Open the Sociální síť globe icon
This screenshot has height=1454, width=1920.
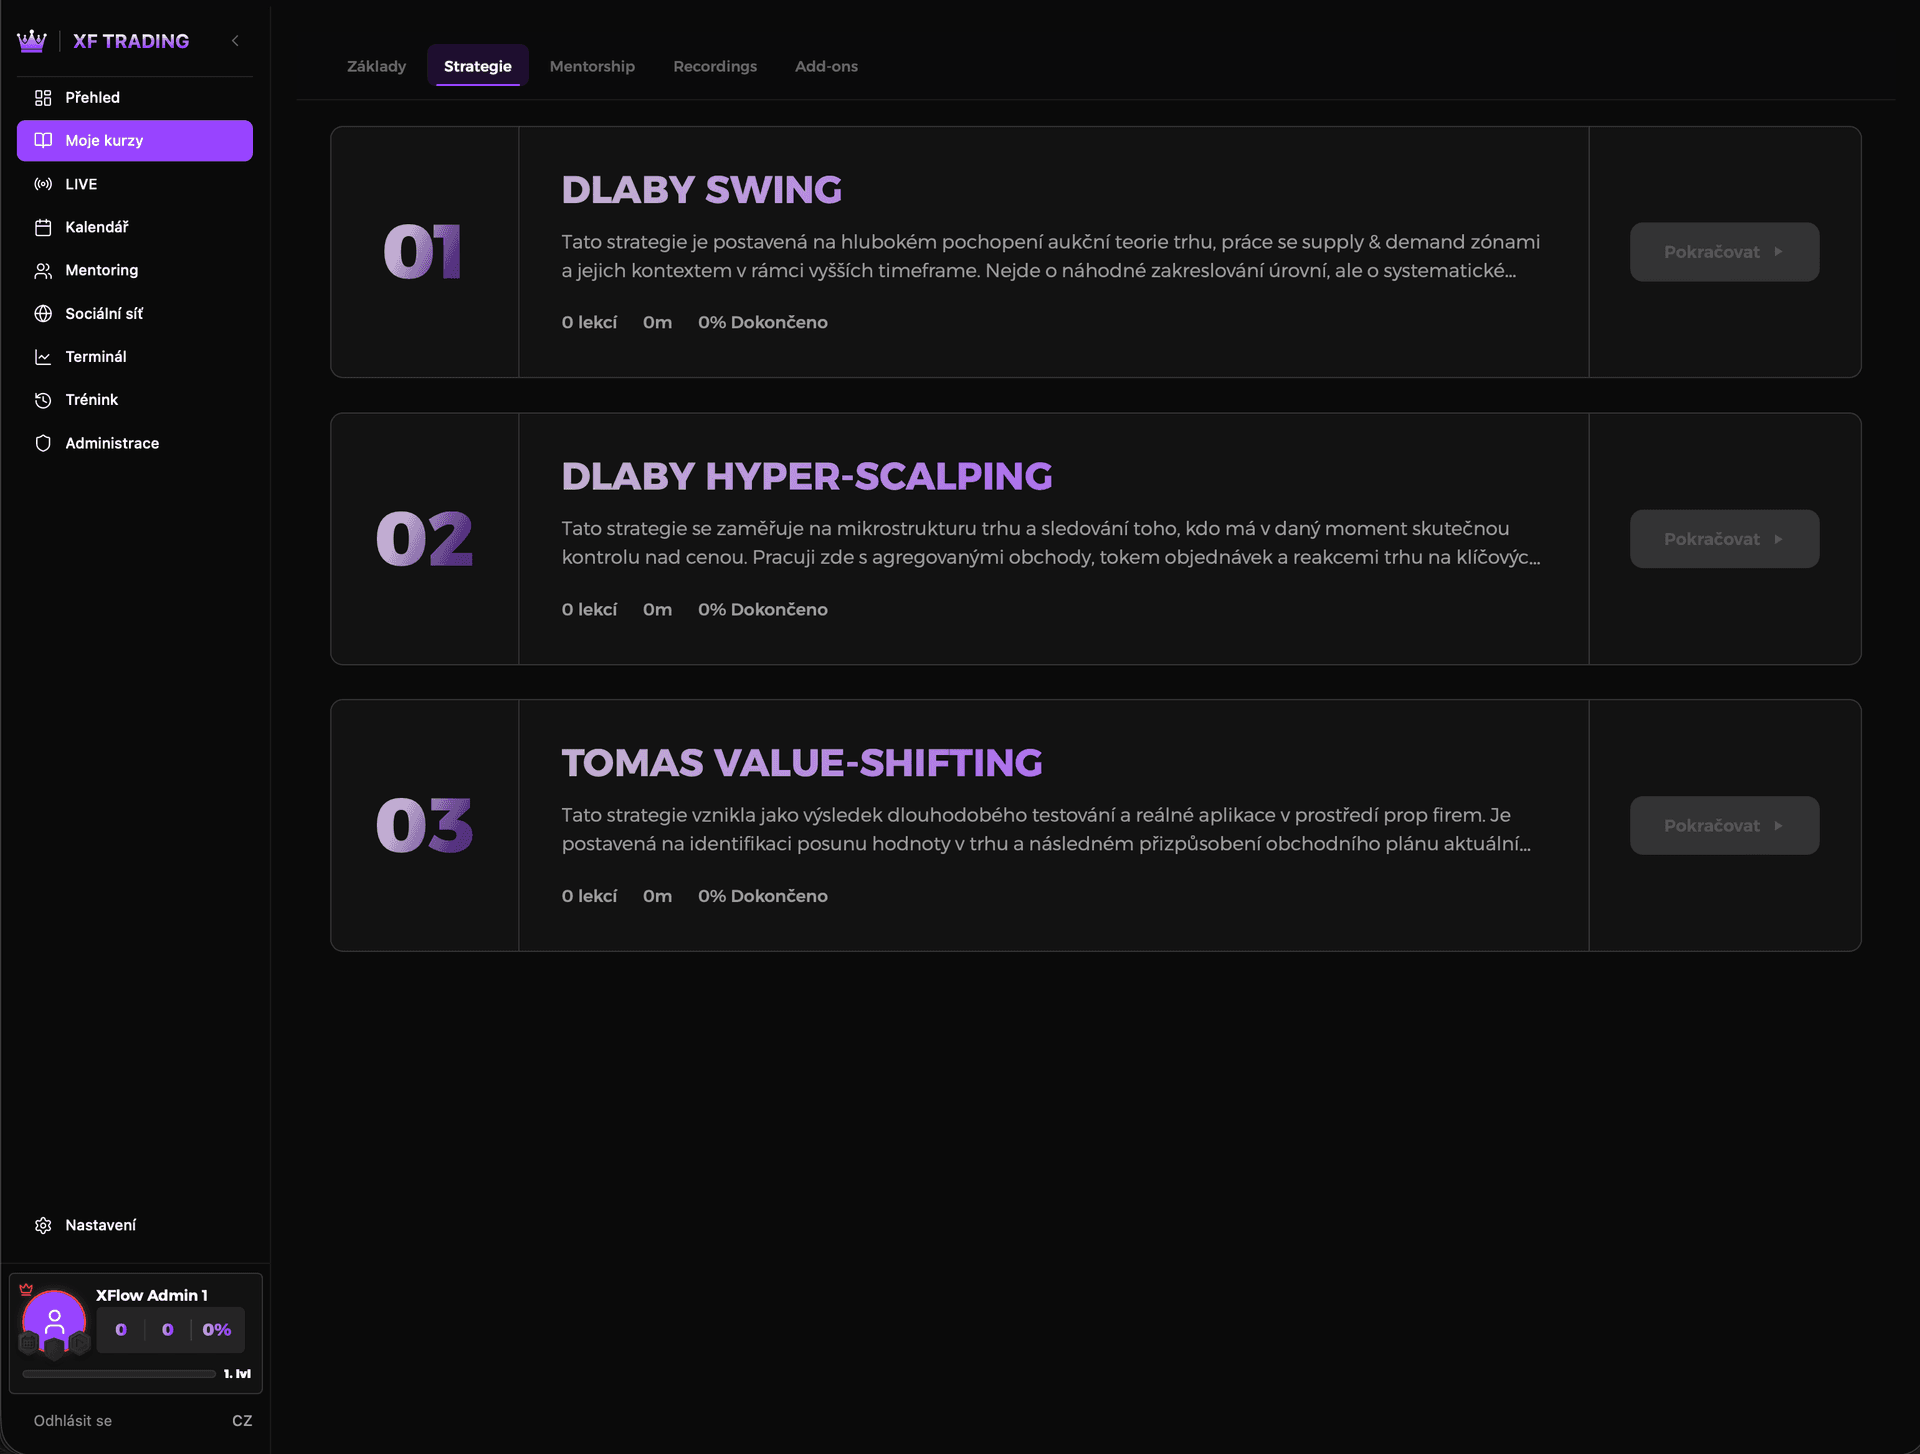tap(43, 314)
